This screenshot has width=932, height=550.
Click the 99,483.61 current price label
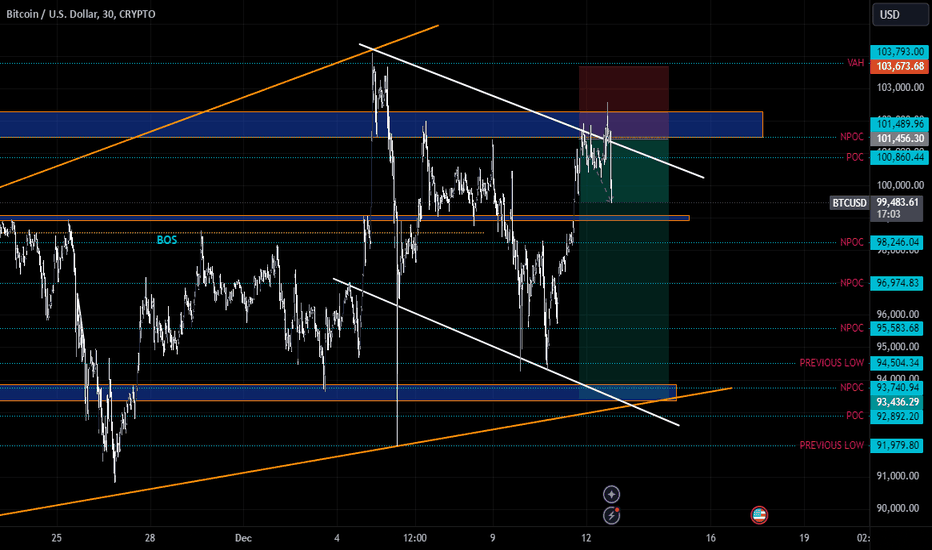point(897,202)
